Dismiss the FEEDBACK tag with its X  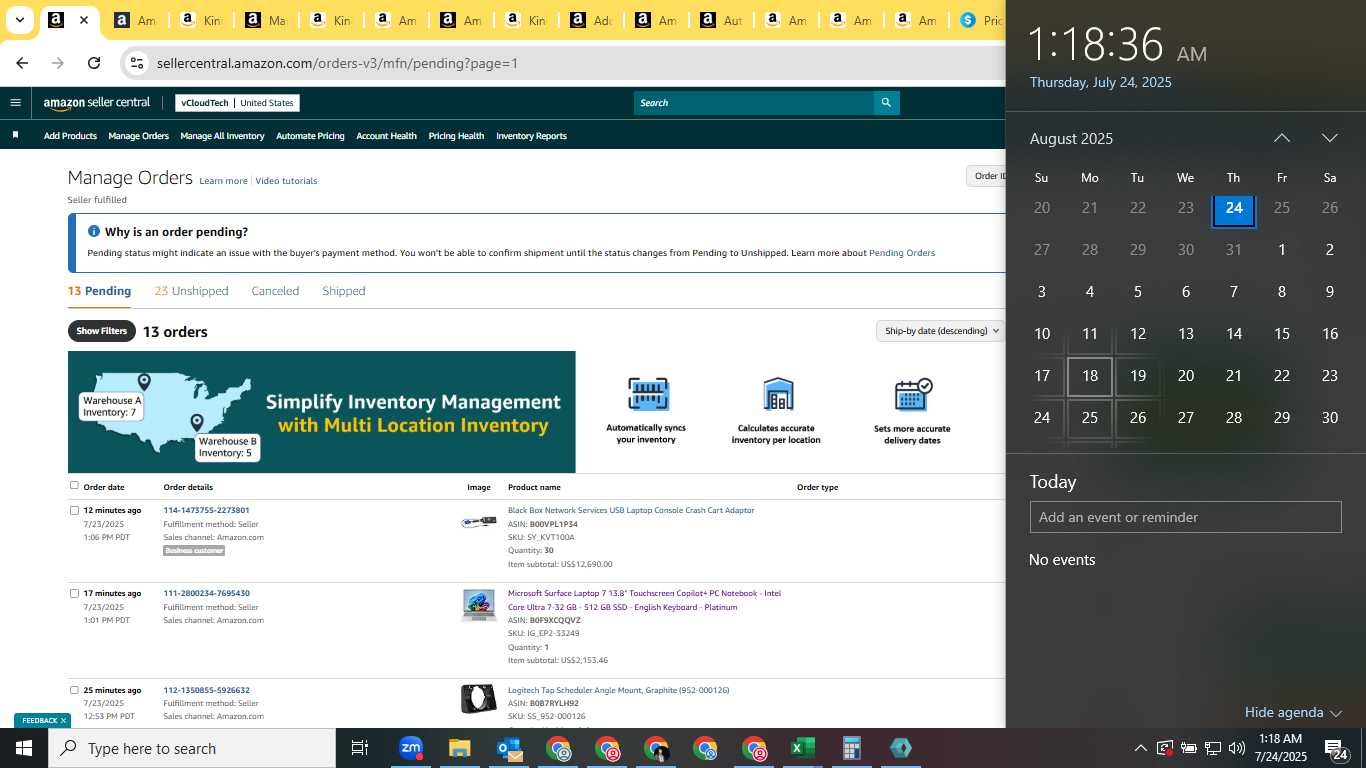click(63, 720)
